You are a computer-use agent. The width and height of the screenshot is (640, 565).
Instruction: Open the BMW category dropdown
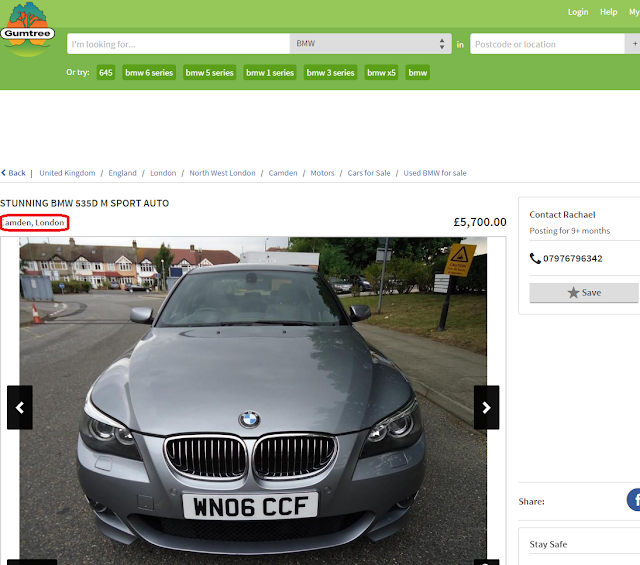pos(371,44)
